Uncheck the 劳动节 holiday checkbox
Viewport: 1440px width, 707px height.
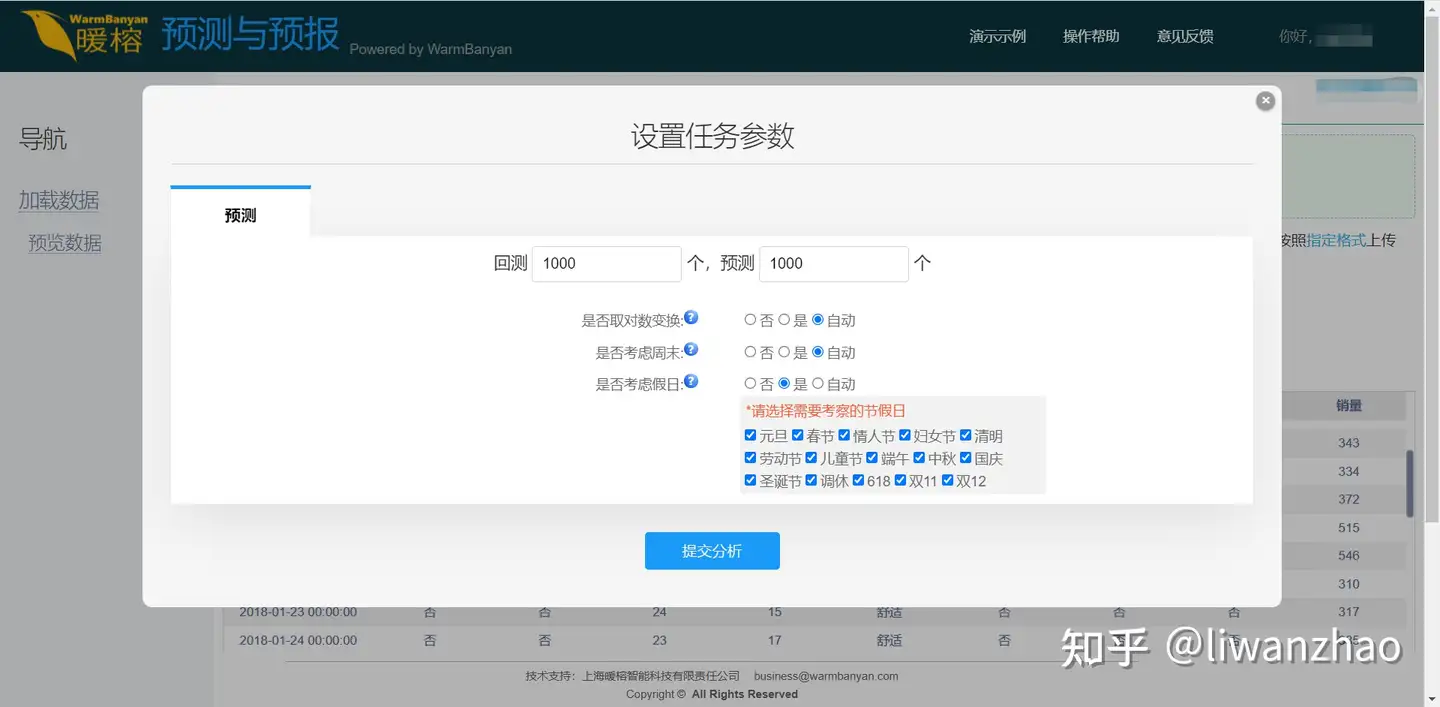pyautogui.click(x=751, y=458)
